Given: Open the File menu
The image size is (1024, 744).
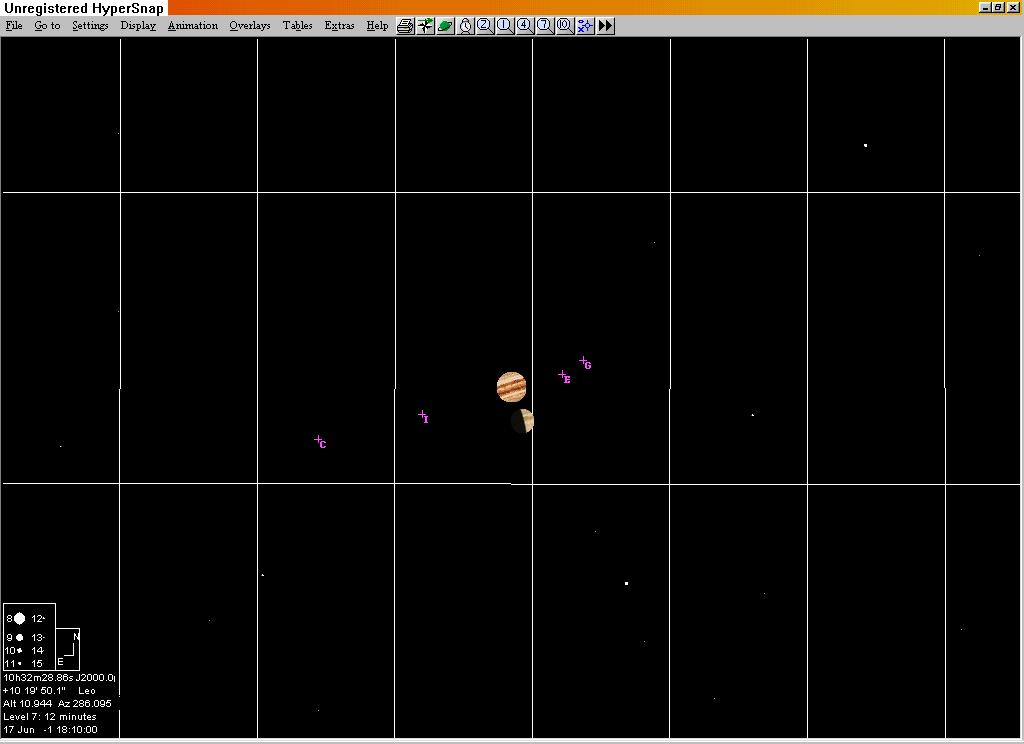Looking at the screenshot, I should click(x=14, y=26).
